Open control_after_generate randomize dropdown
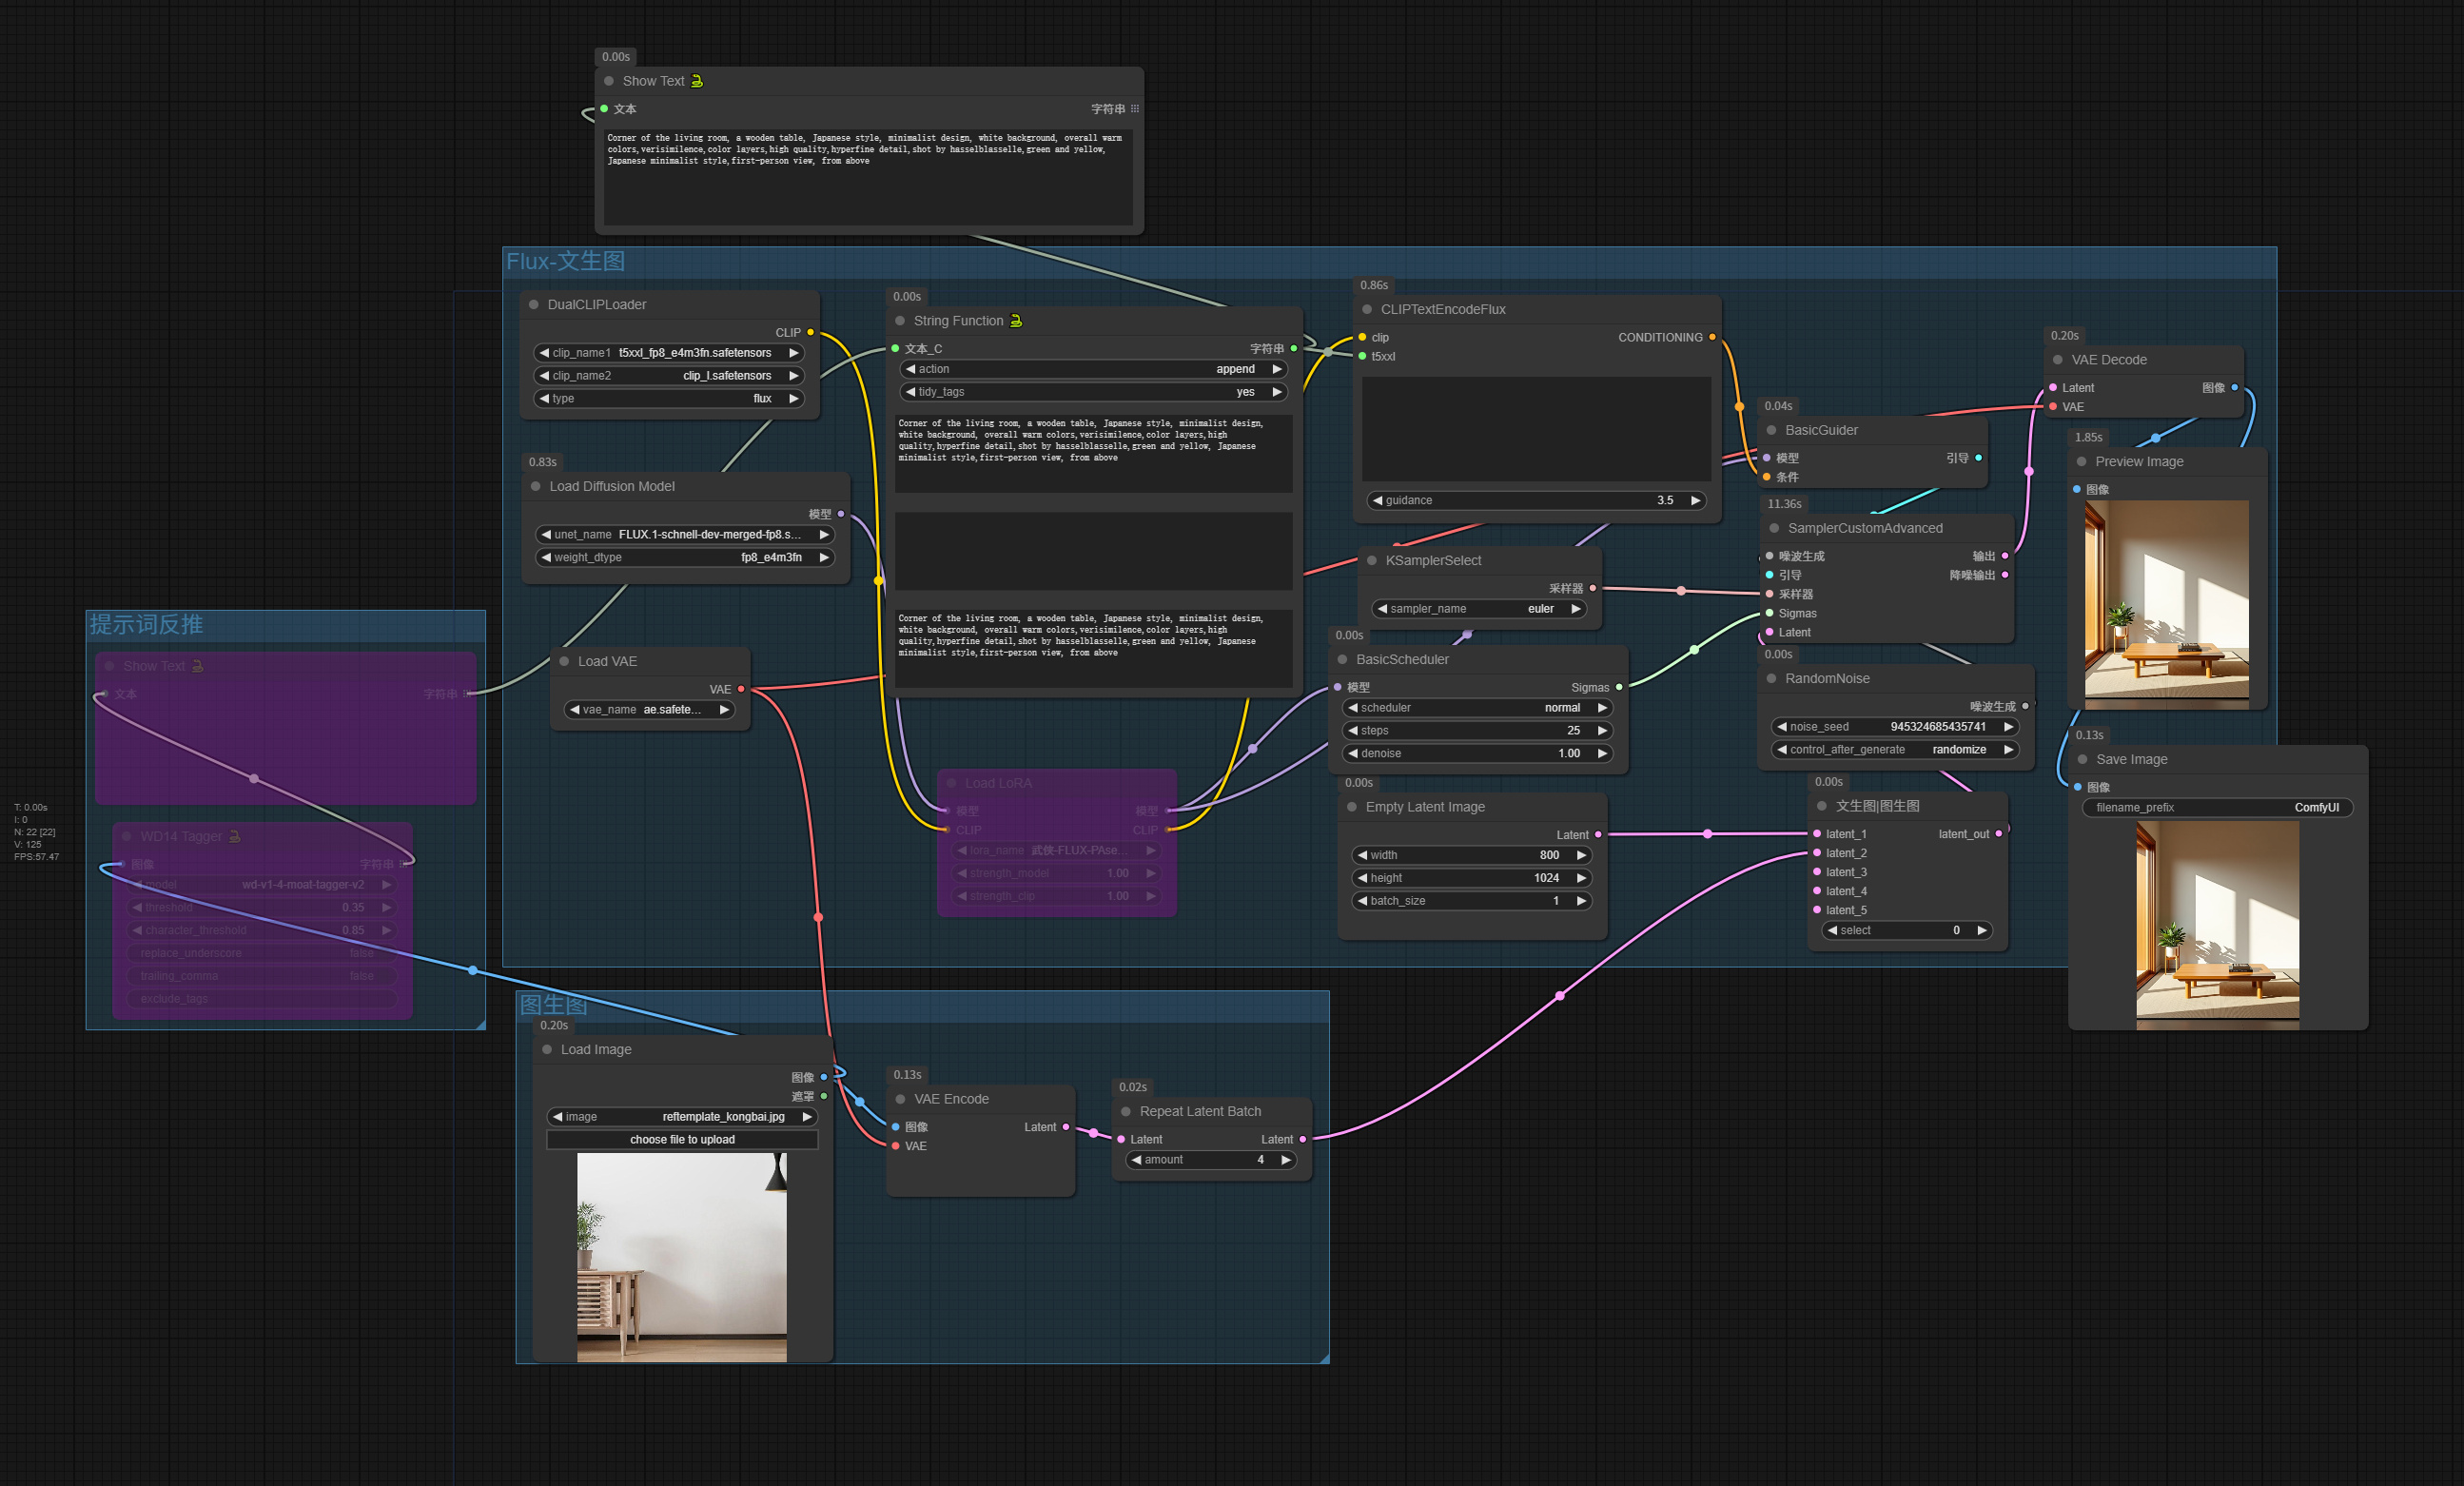This screenshot has height=1486, width=2464. point(1895,749)
